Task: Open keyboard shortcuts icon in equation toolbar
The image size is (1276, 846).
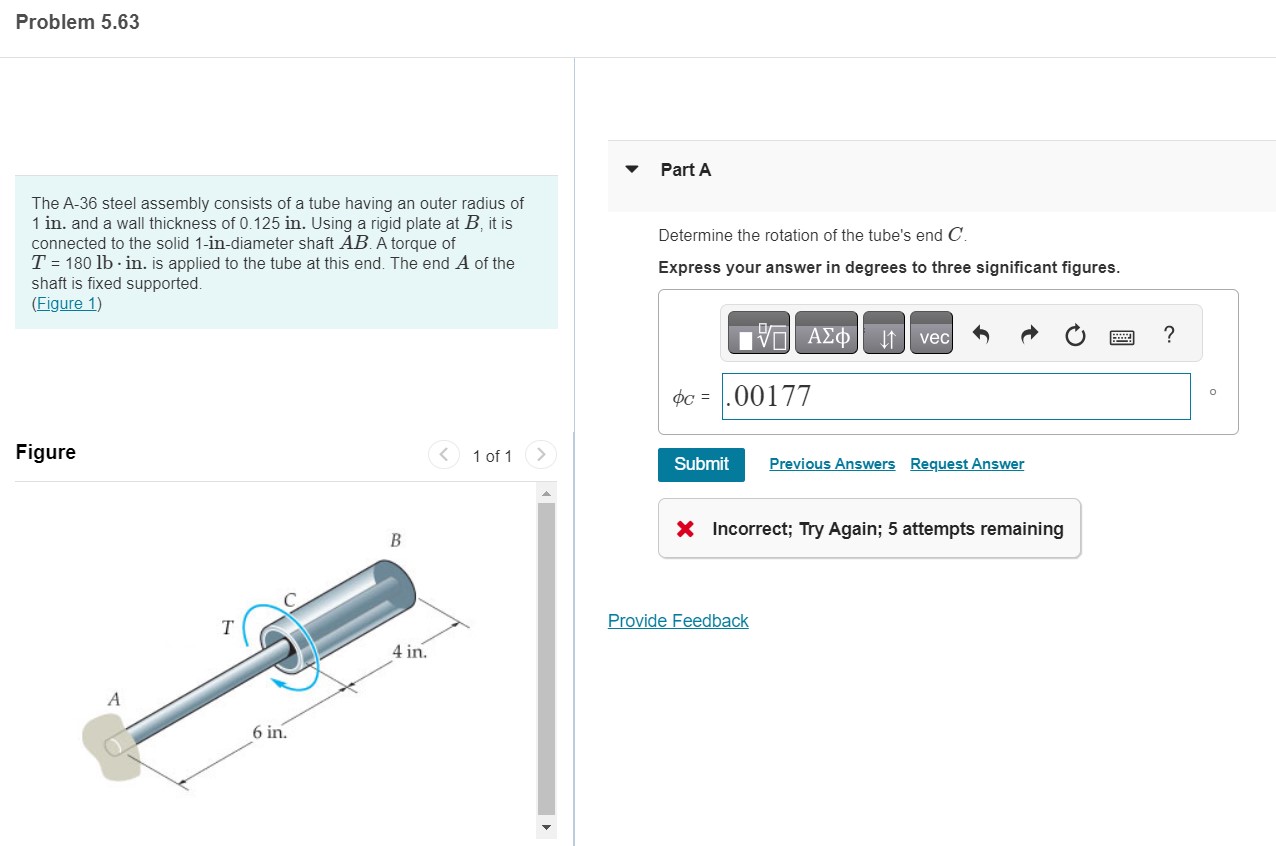Action: (x=1121, y=337)
